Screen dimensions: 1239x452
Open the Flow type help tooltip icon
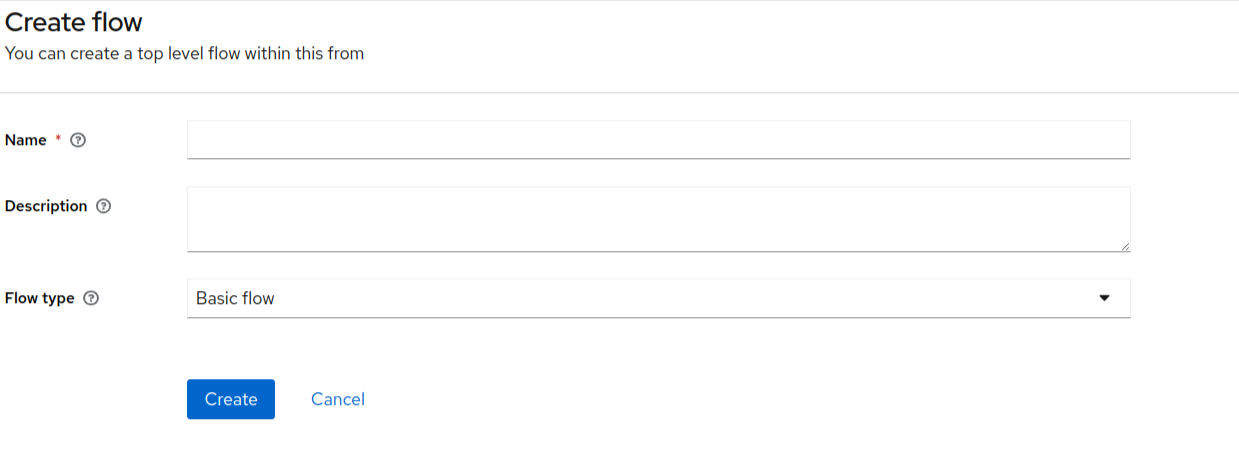click(x=91, y=299)
